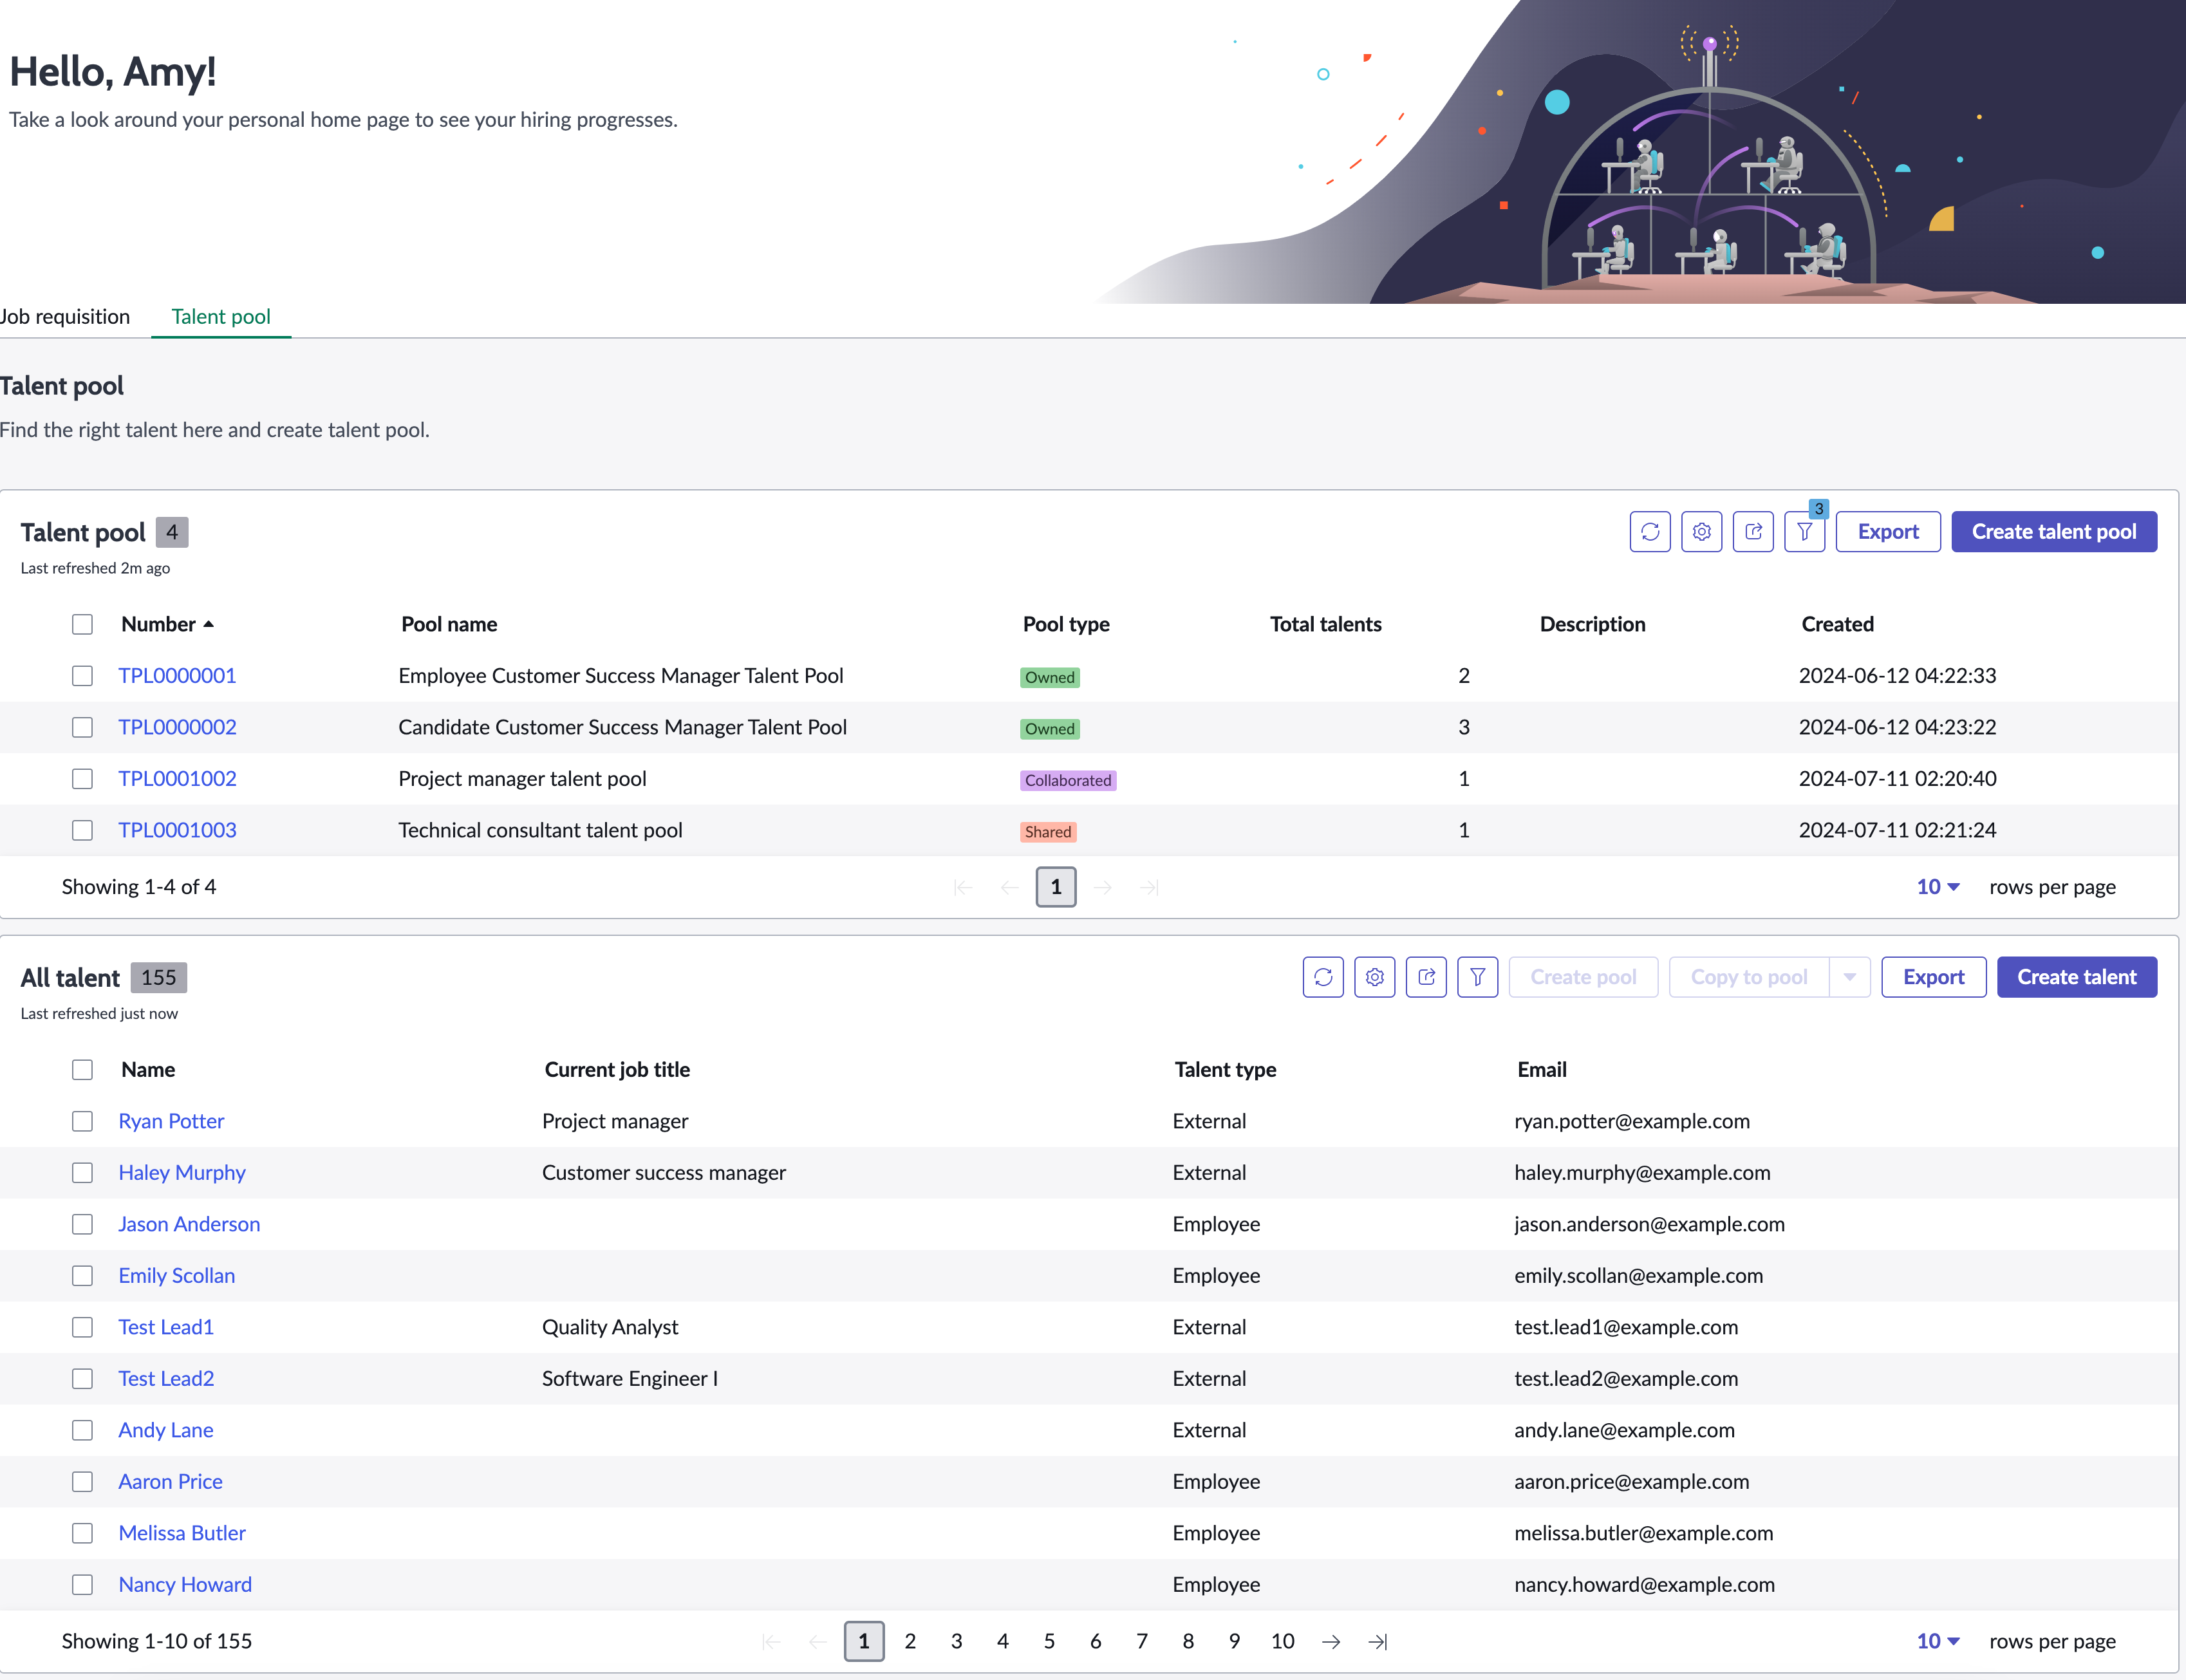Screen dimensions: 2186x1680
Task: Click Email column header
Action: (x=1541, y=1070)
